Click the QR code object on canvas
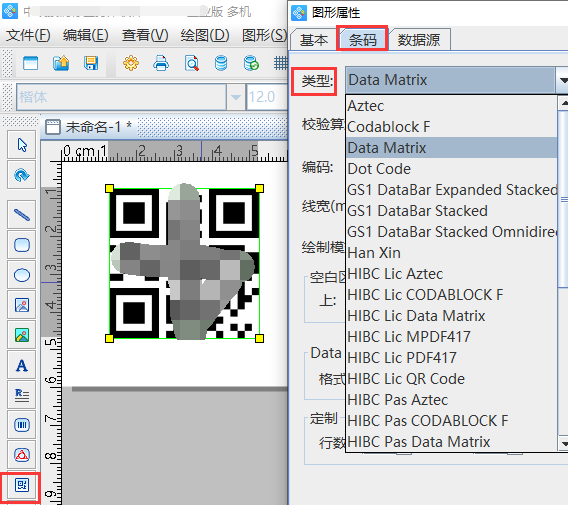The width and height of the screenshot is (568, 505). coord(184,263)
